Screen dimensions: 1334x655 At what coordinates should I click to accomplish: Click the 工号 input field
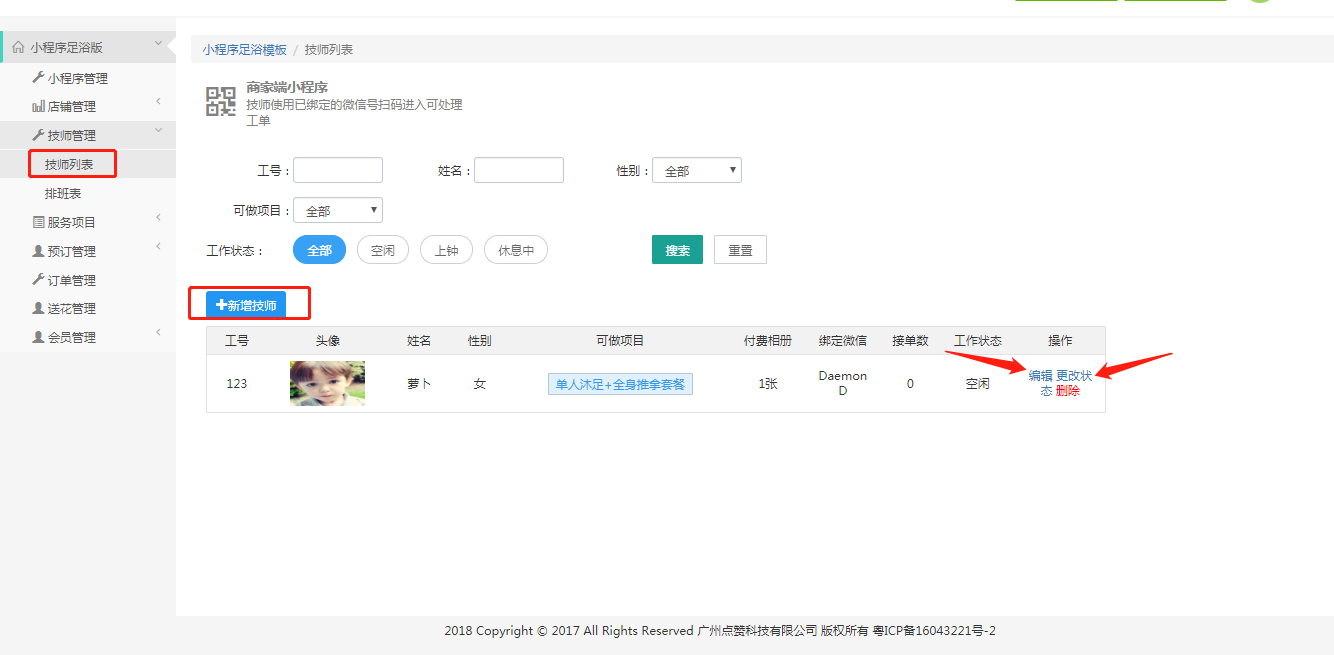337,171
